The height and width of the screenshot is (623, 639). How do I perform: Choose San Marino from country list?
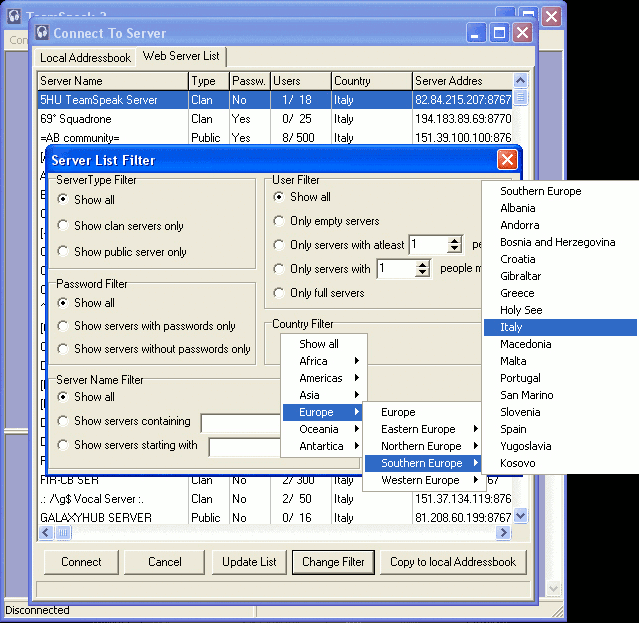coord(560,395)
